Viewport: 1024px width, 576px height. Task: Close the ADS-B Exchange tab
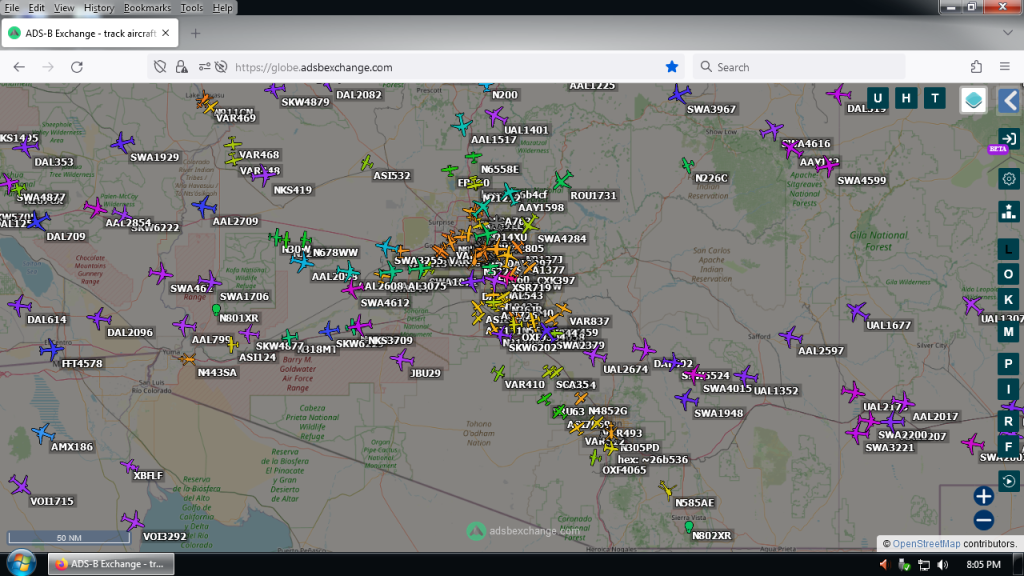click(166, 33)
